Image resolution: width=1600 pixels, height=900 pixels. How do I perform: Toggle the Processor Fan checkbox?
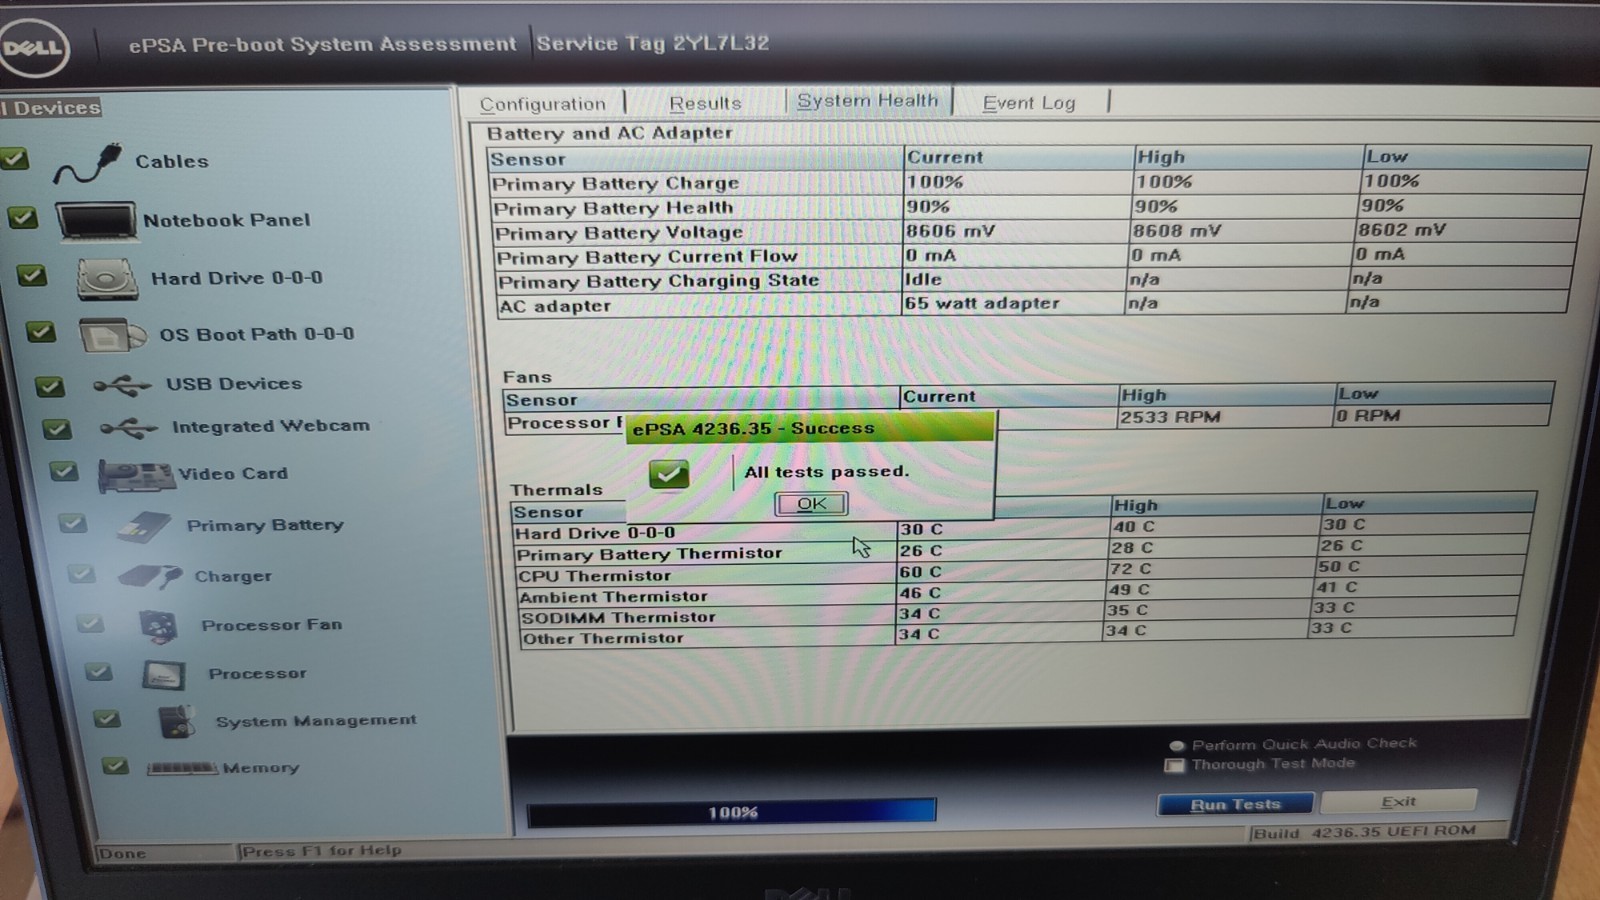(x=90, y=624)
